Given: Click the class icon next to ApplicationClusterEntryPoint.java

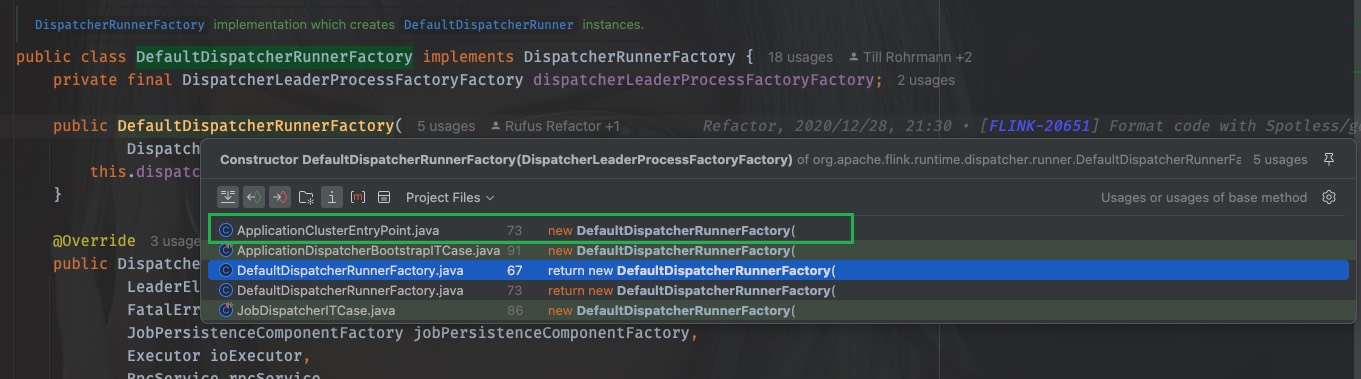Looking at the screenshot, I should (x=226, y=230).
